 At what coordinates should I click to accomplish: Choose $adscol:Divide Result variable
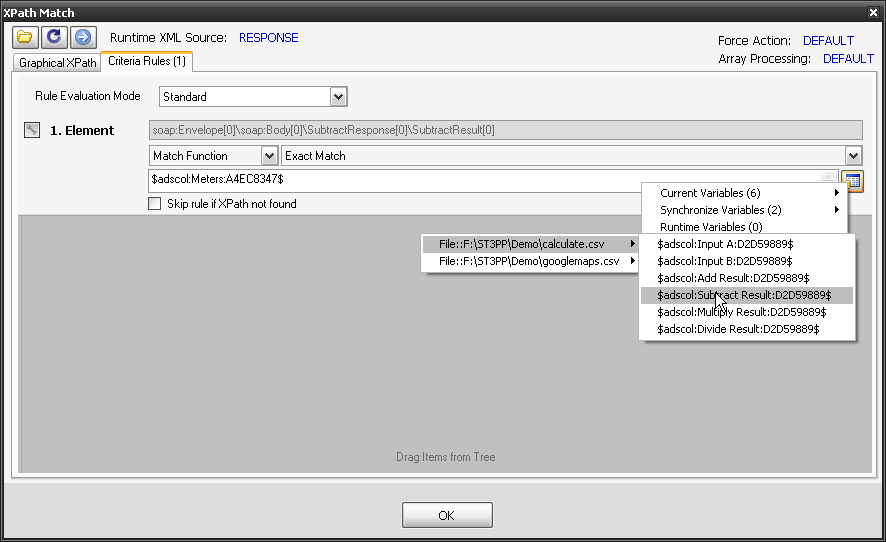(747, 329)
